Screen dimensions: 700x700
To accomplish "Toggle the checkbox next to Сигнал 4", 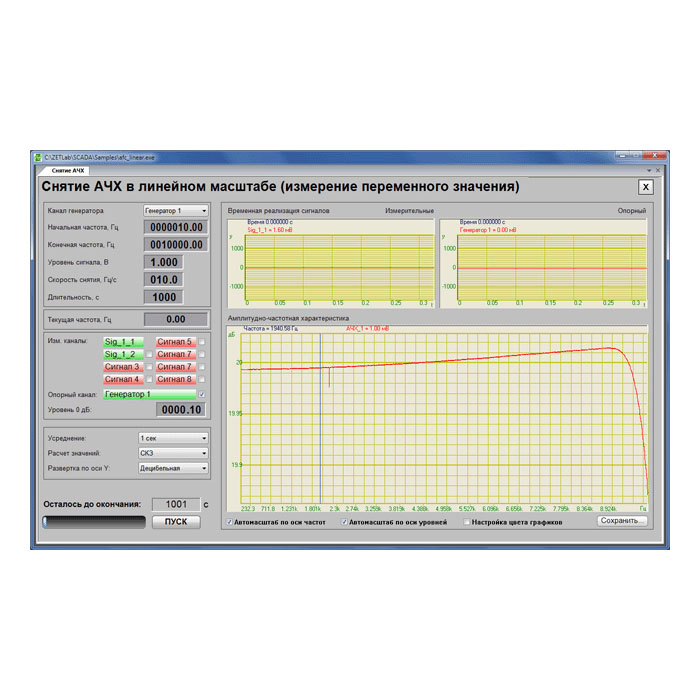I will point(150,379).
